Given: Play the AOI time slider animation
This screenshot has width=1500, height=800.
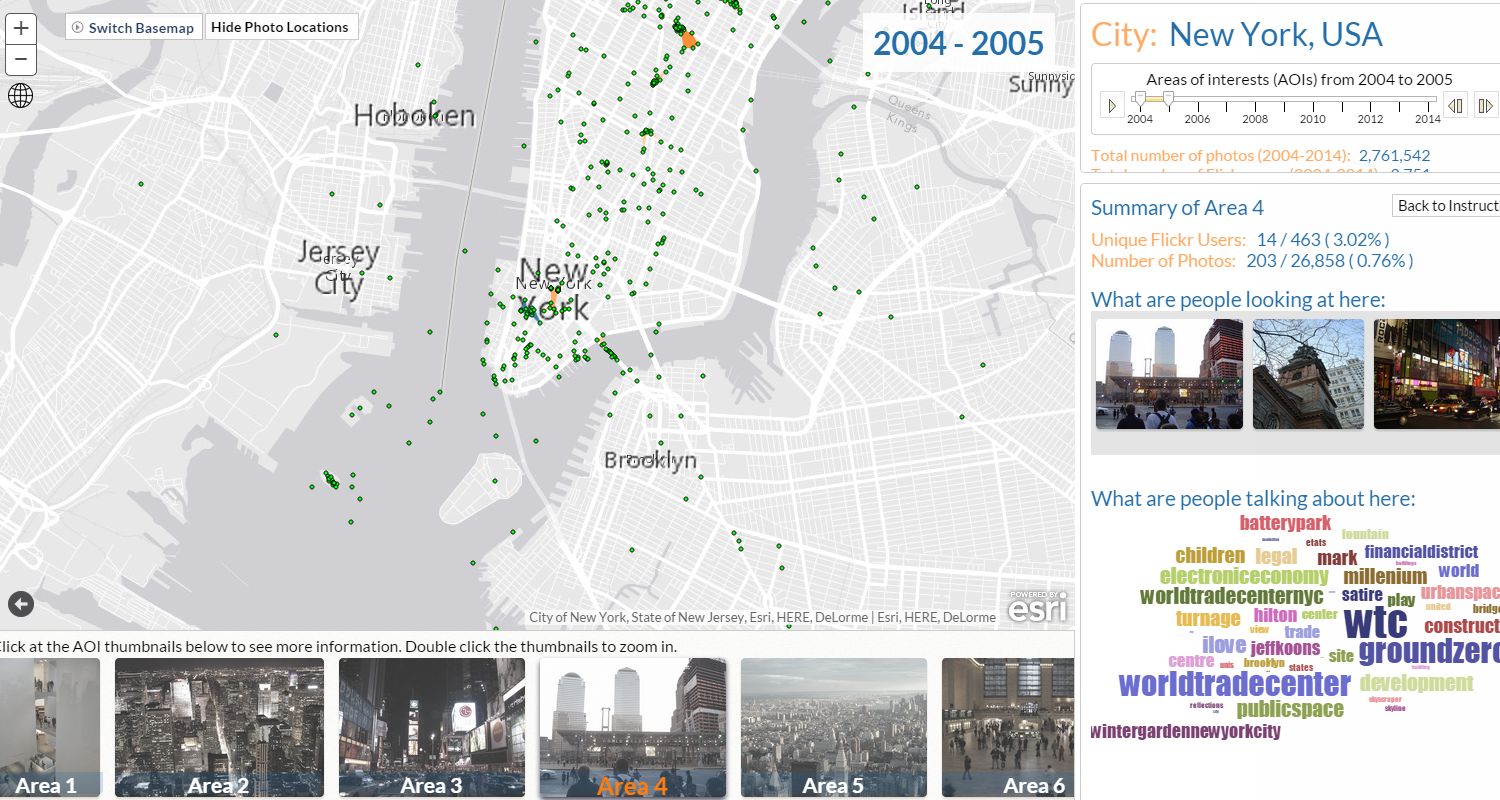Looking at the screenshot, I should [x=1112, y=105].
